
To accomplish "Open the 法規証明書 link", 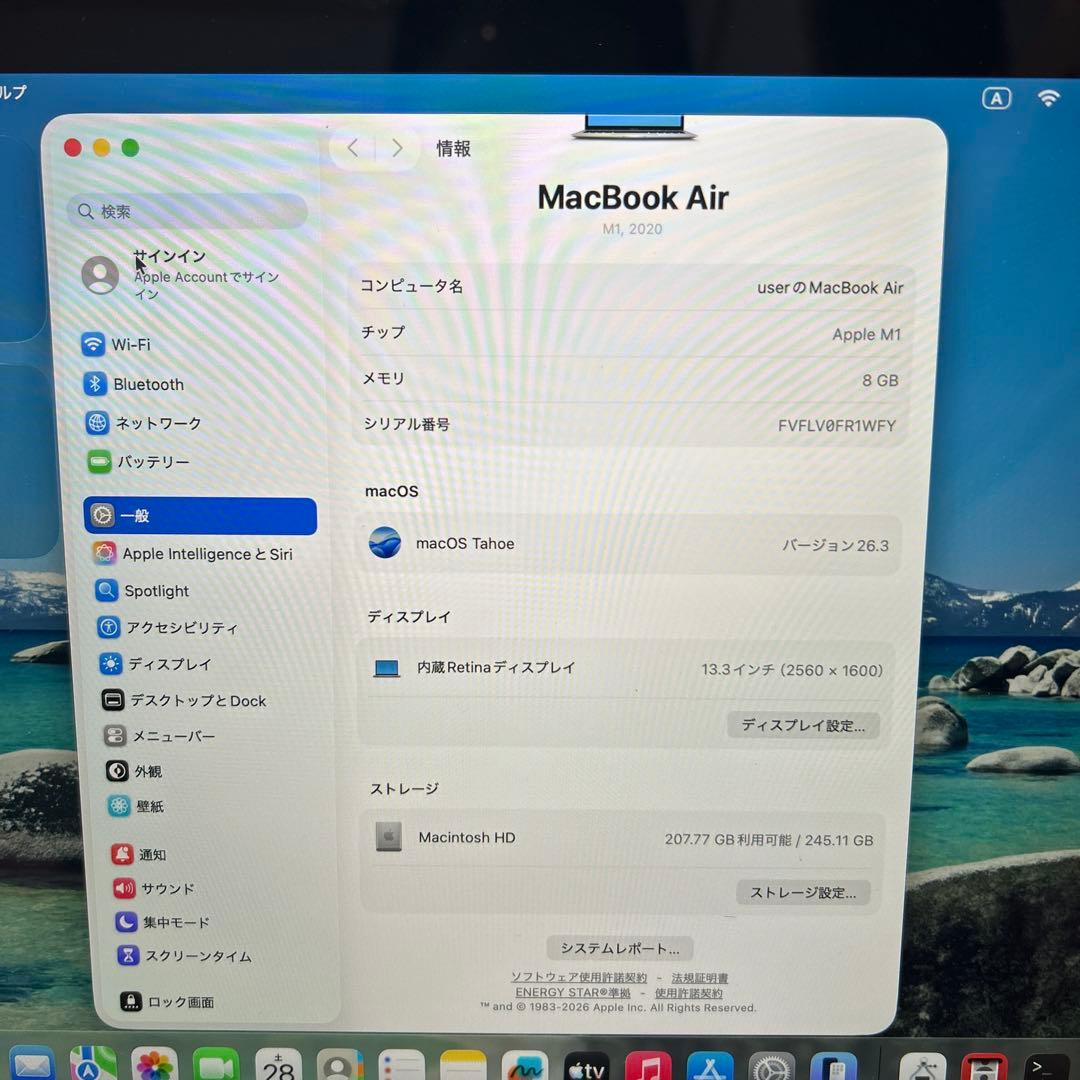I will pyautogui.click(x=699, y=978).
